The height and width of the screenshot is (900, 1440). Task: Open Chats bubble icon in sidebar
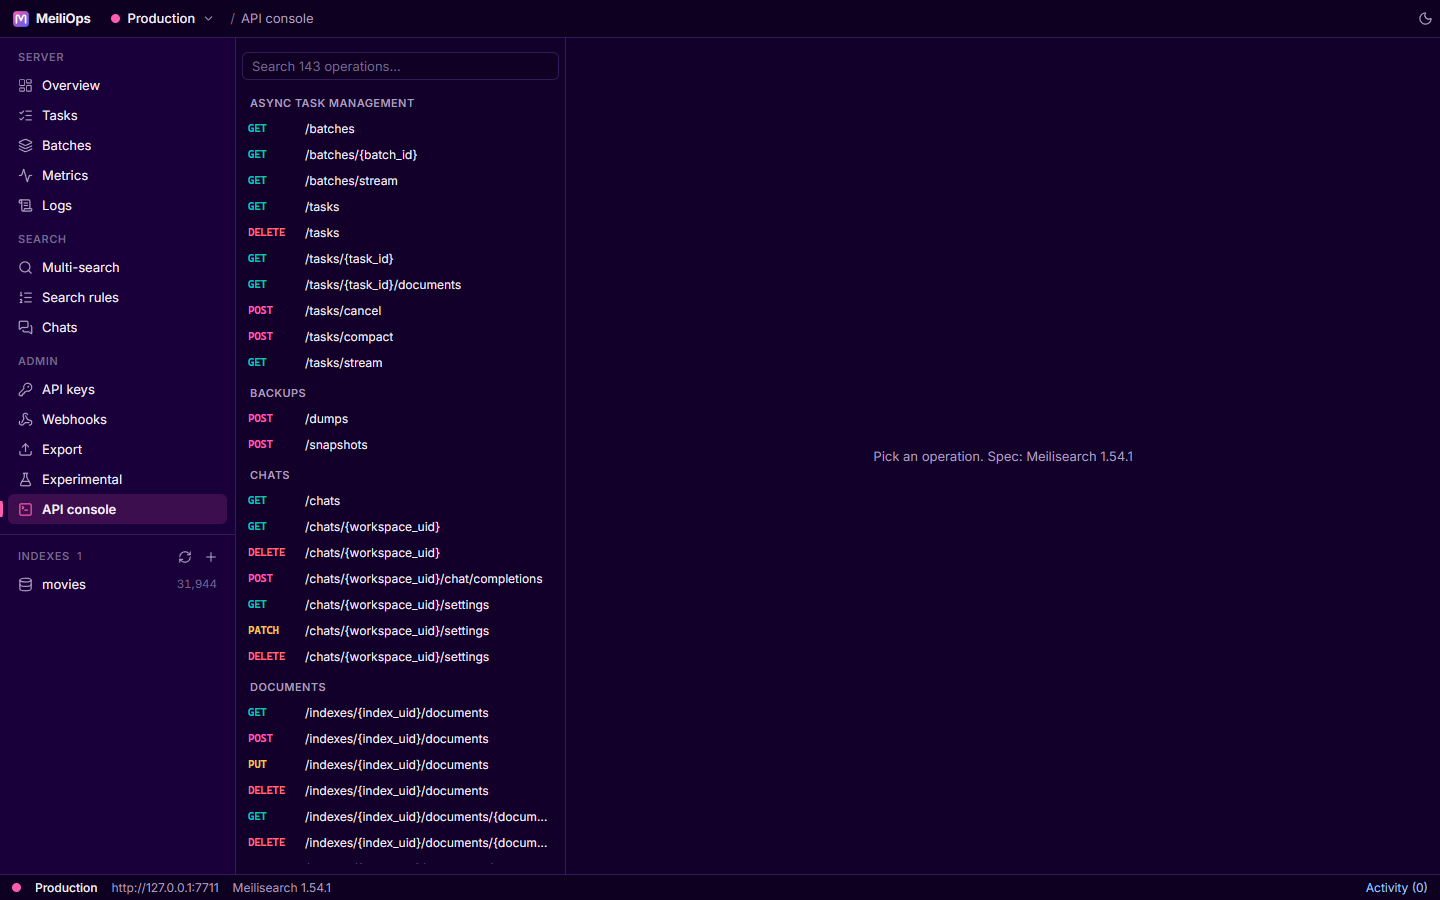click(x=26, y=327)
